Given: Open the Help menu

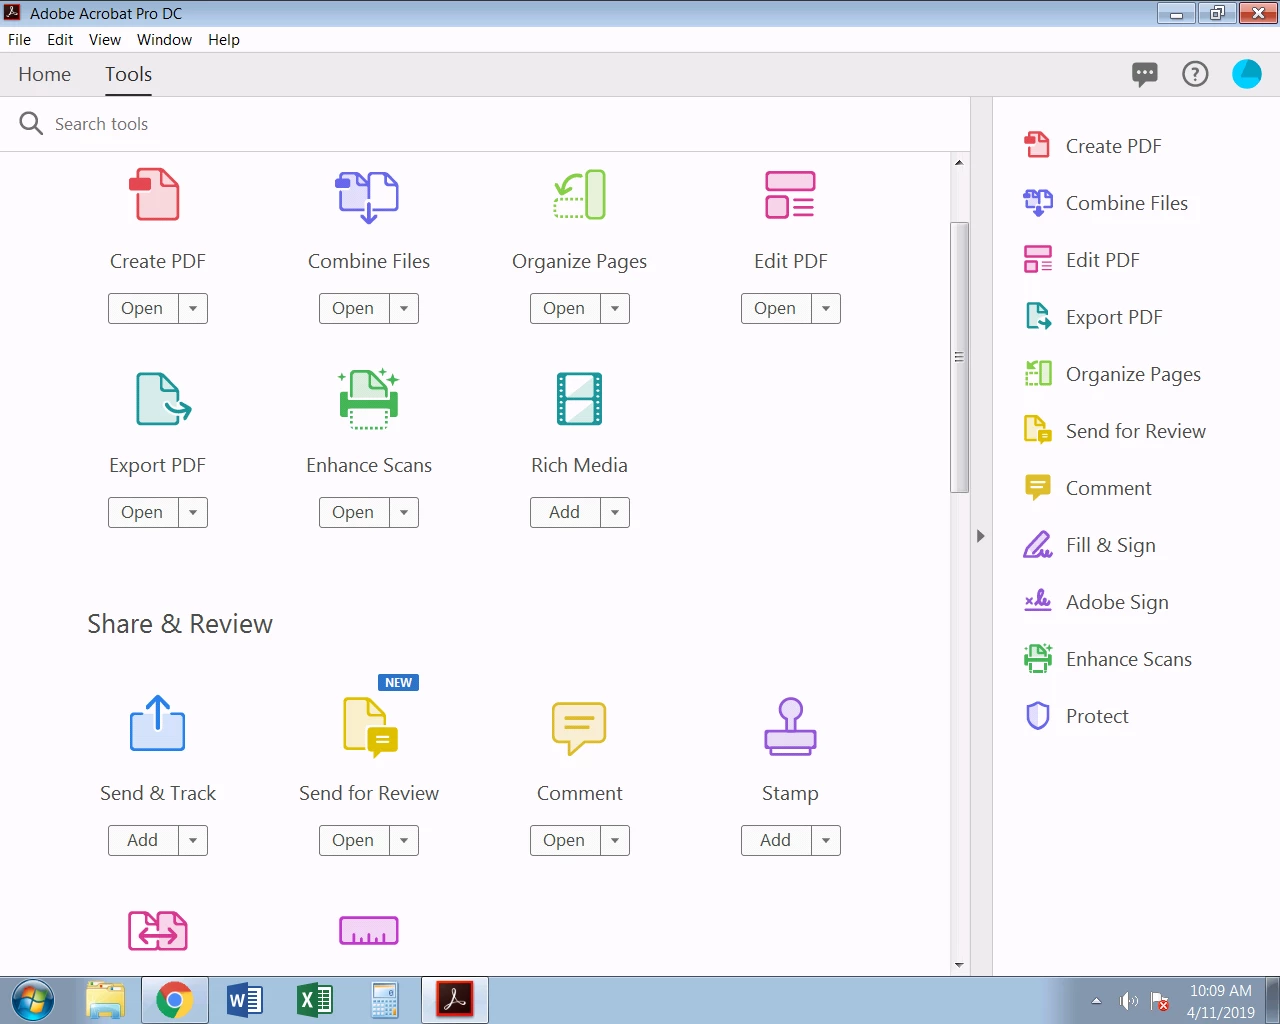Looking at the screenshot, I should pos(224,40).
